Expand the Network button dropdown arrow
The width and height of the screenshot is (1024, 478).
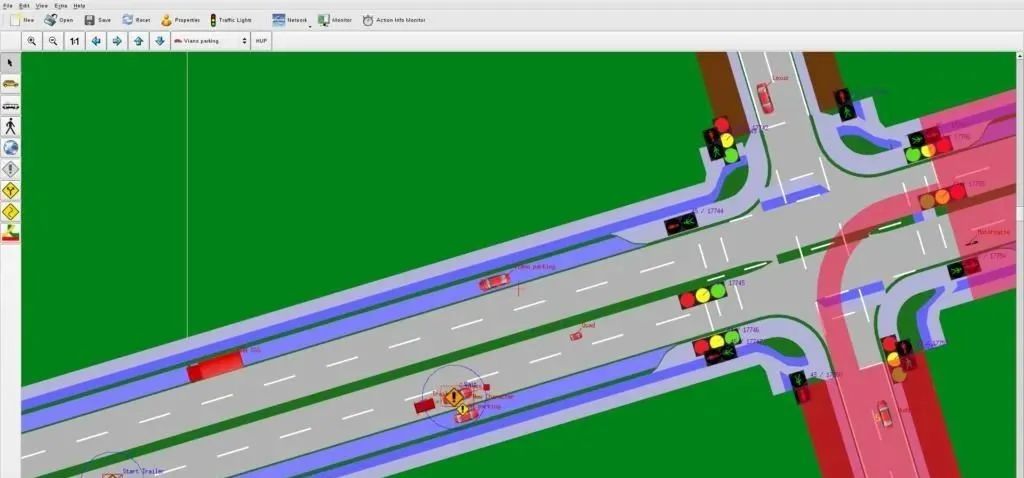310,26
